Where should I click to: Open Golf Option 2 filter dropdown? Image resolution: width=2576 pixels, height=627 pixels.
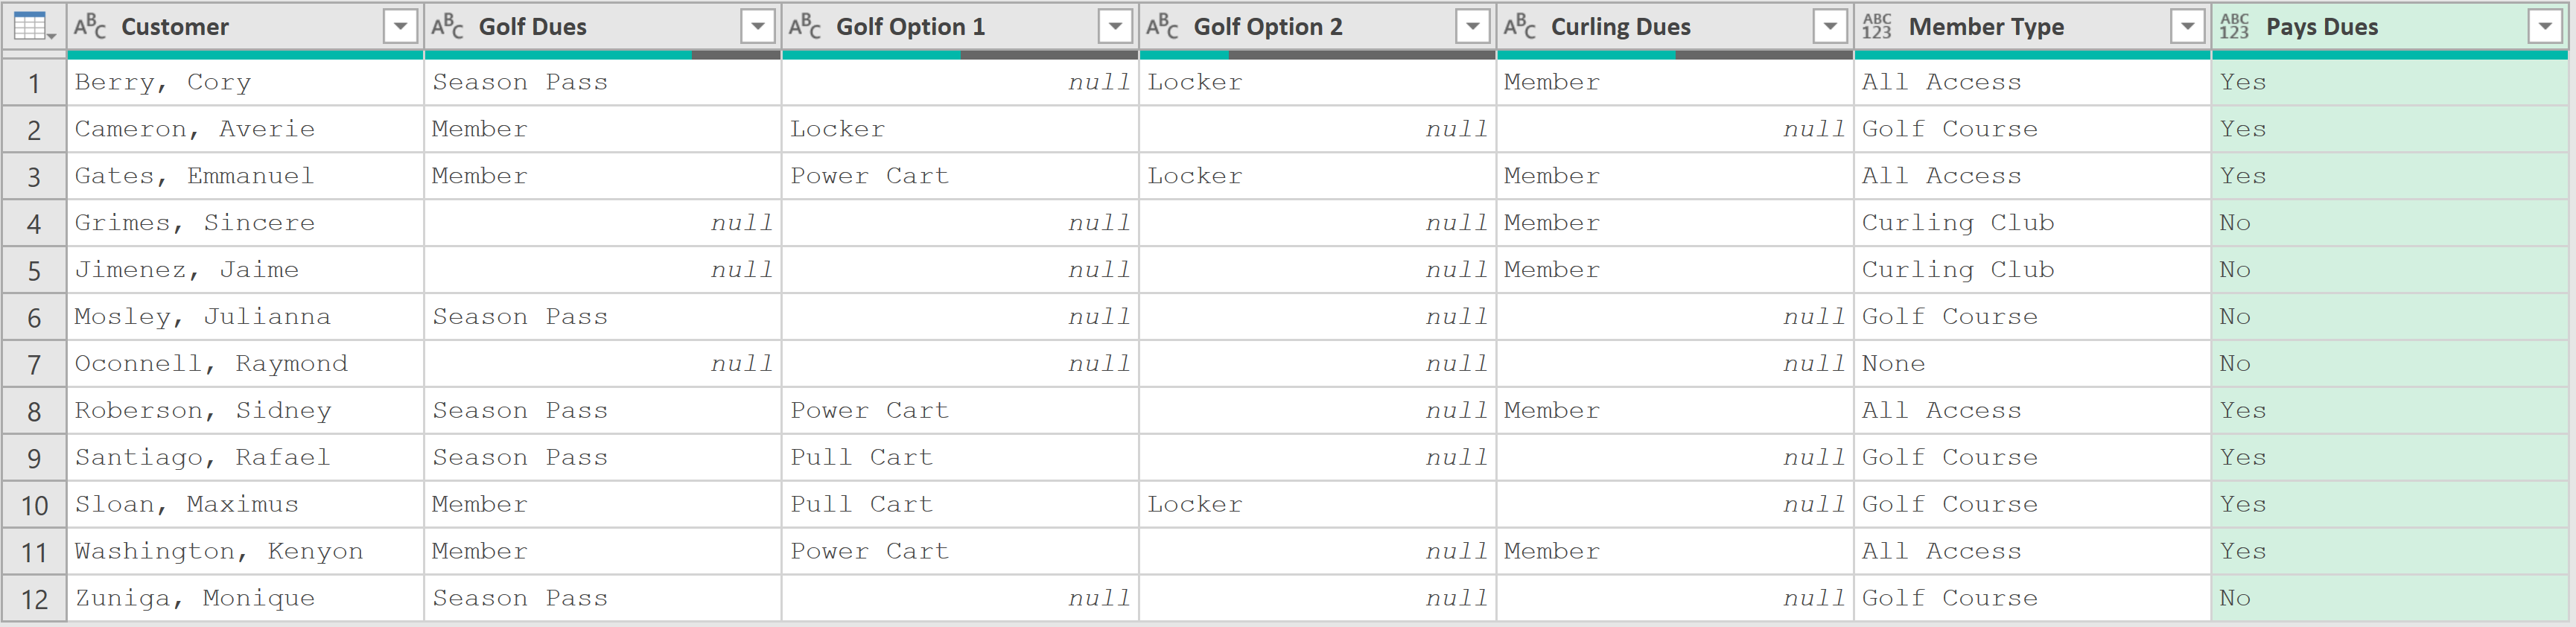(x=1472, y=27)
